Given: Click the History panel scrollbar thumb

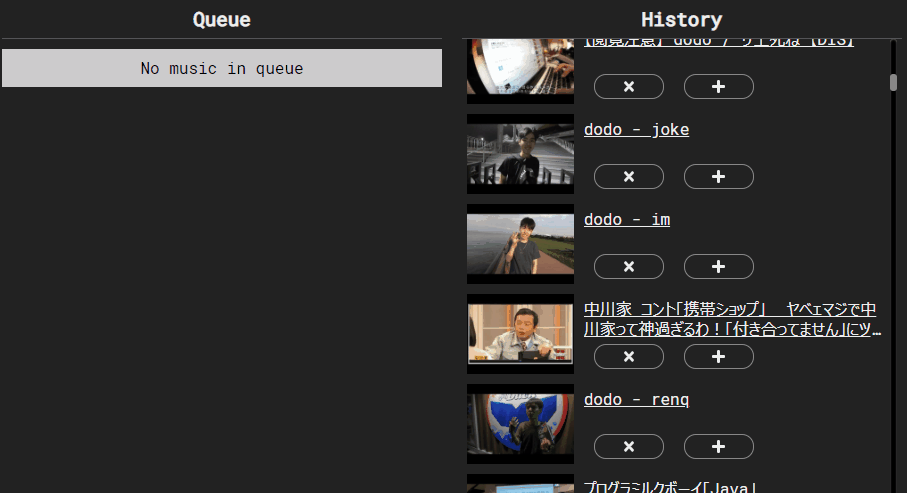Looking at the screenshot, I should (894, 82).
